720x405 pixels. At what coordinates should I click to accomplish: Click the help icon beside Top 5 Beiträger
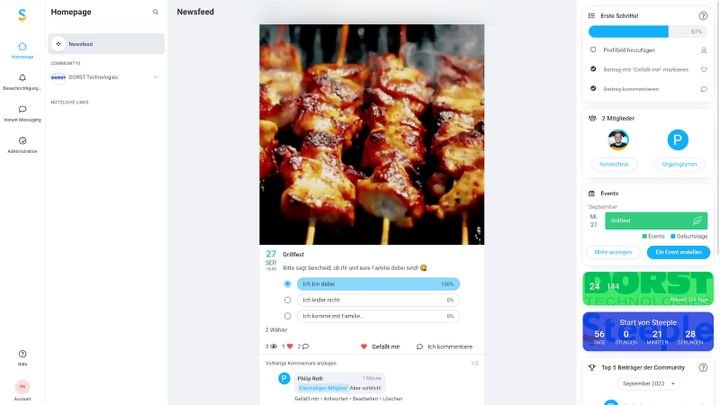(x=703, y=367)
